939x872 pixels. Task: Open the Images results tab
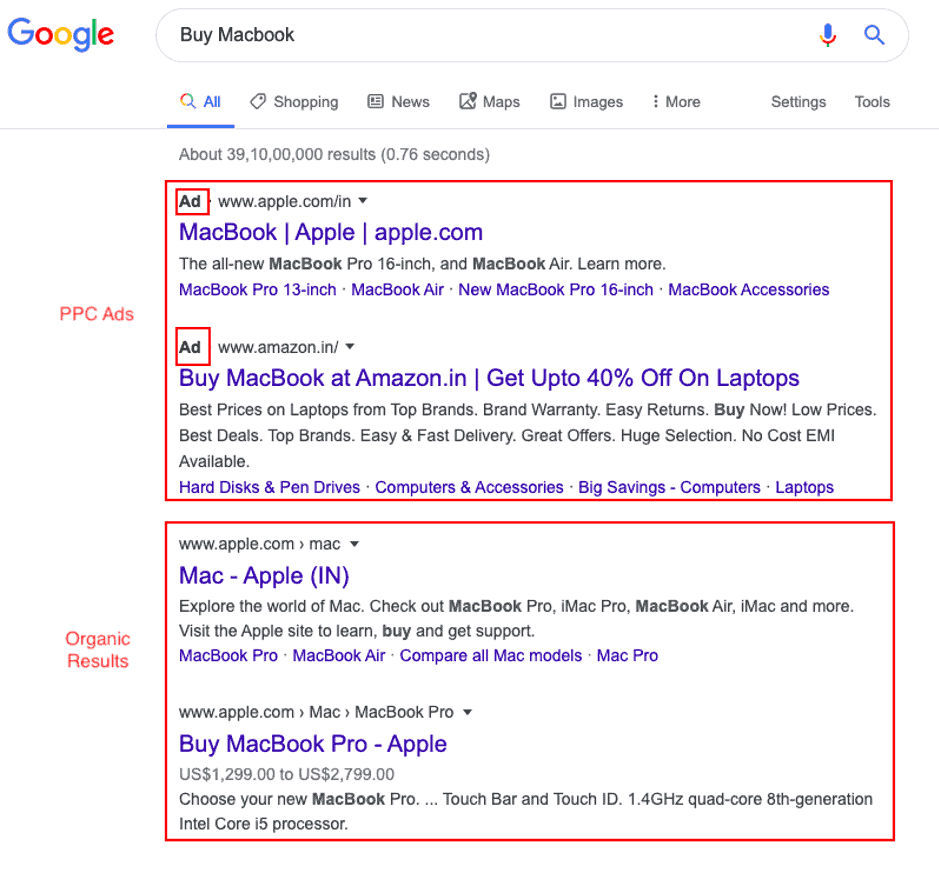pos(586,102)
